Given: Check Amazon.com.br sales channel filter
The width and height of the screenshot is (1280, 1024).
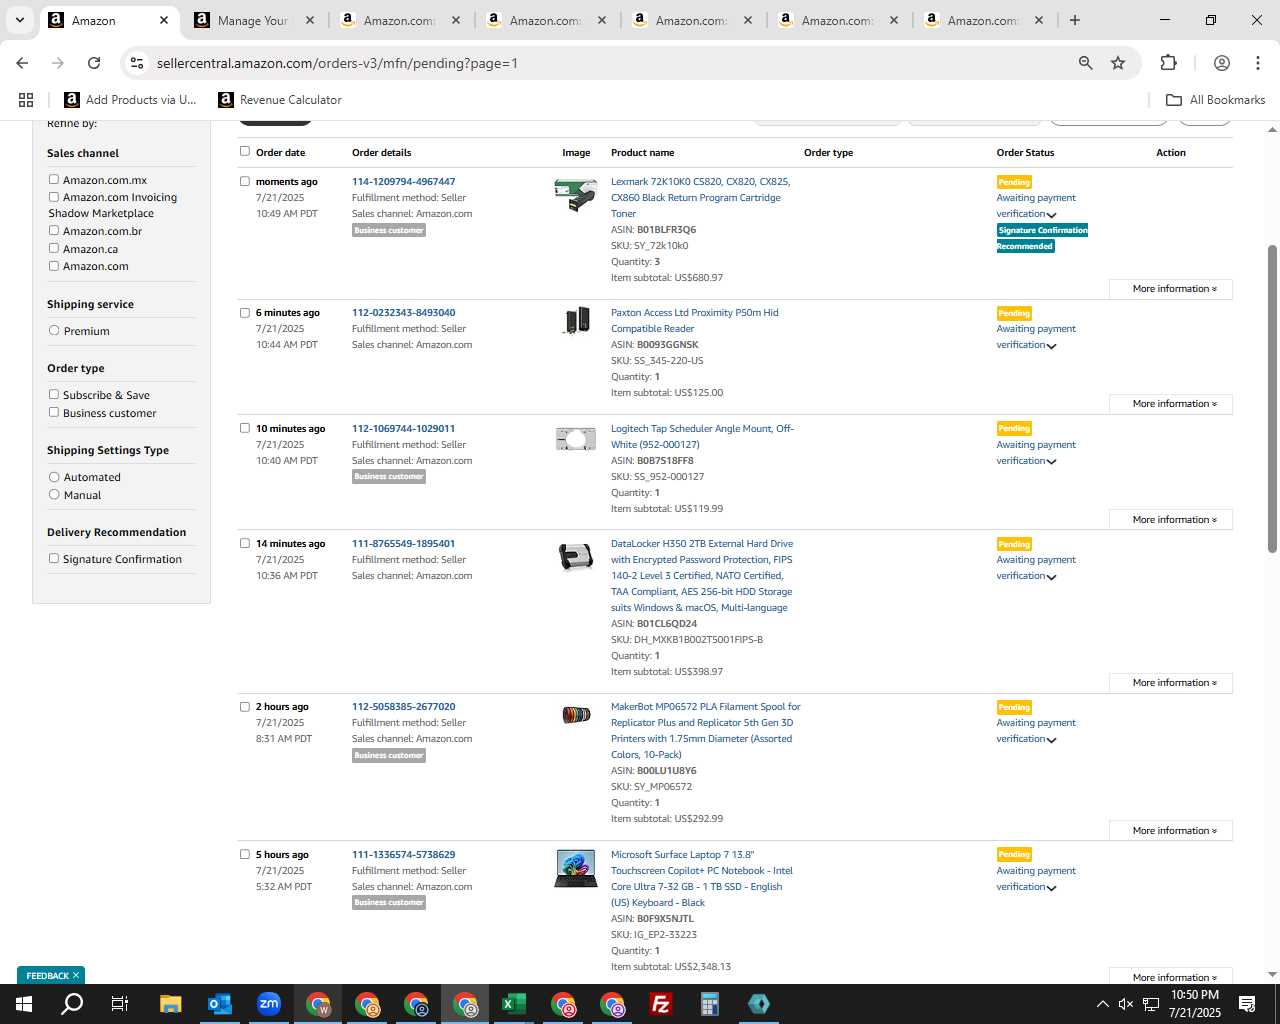Looking at the screenshot, I should pyautogui.click(x=54, y=231).
